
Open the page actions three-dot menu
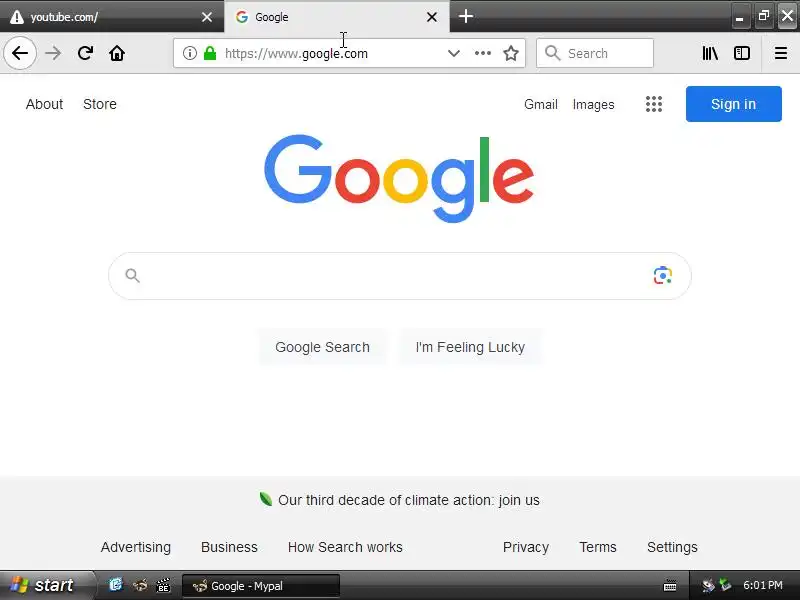pyautogui.click(x=483, y=53)
